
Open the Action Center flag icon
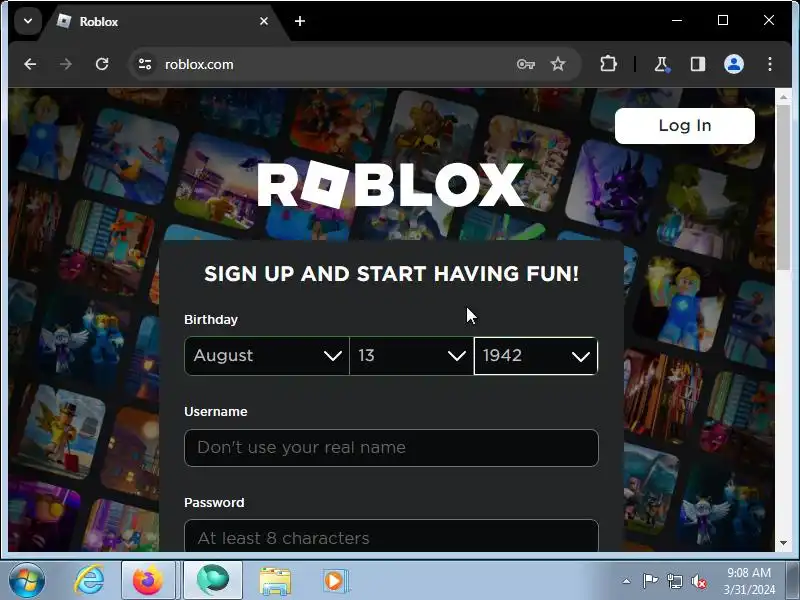coord(650,581)
